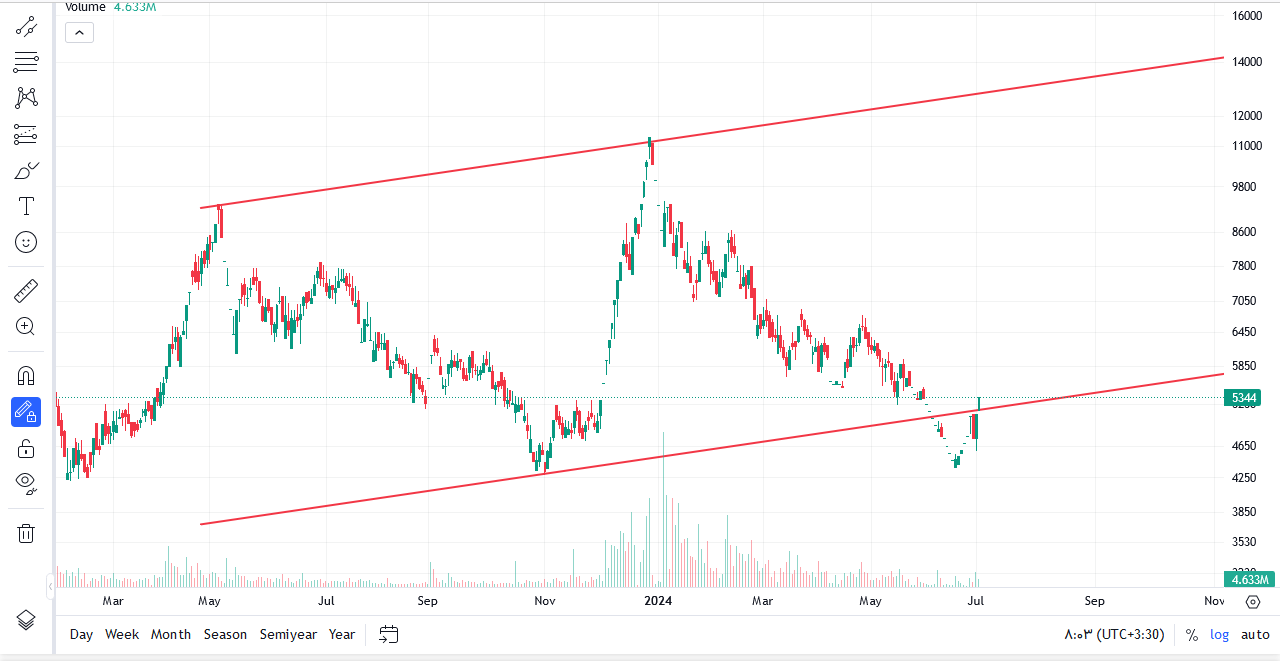This screenshot has width=1280, height=661.
Task: Click the 5344 current price label
Action: pyautogui.click(x=1242, y=398)
